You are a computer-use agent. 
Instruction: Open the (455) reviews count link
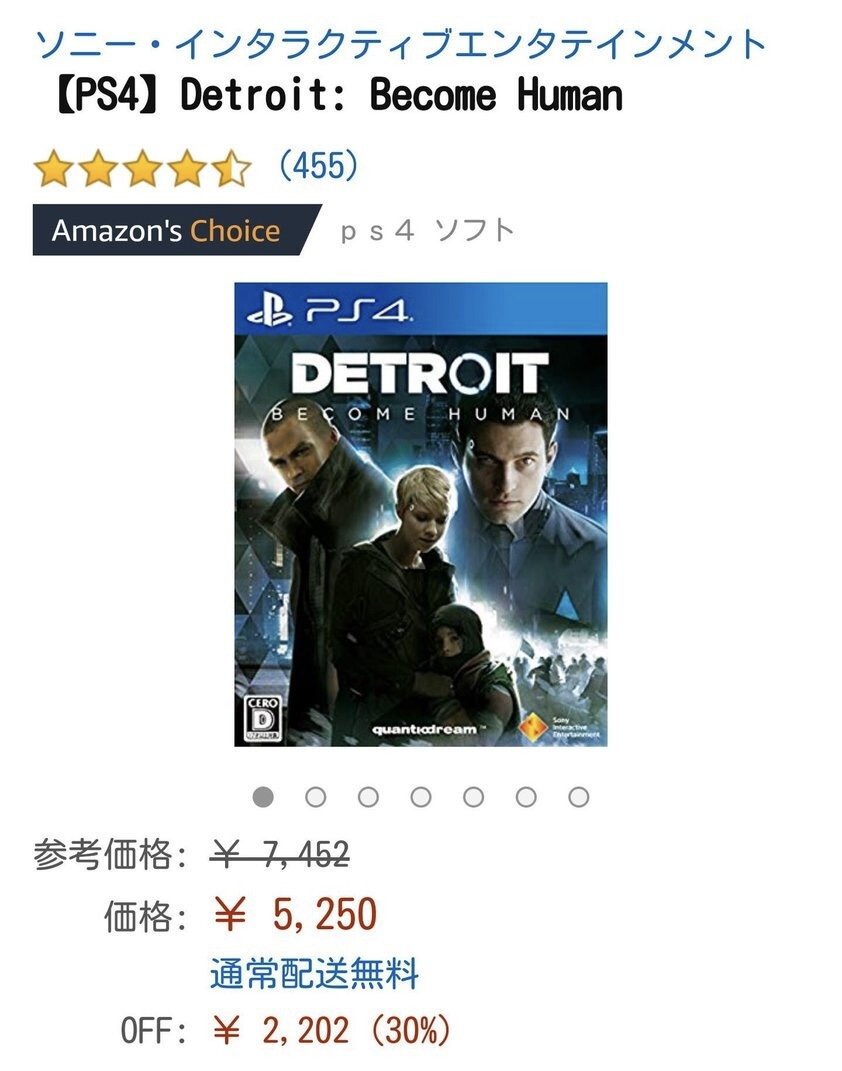click(318, 165)
